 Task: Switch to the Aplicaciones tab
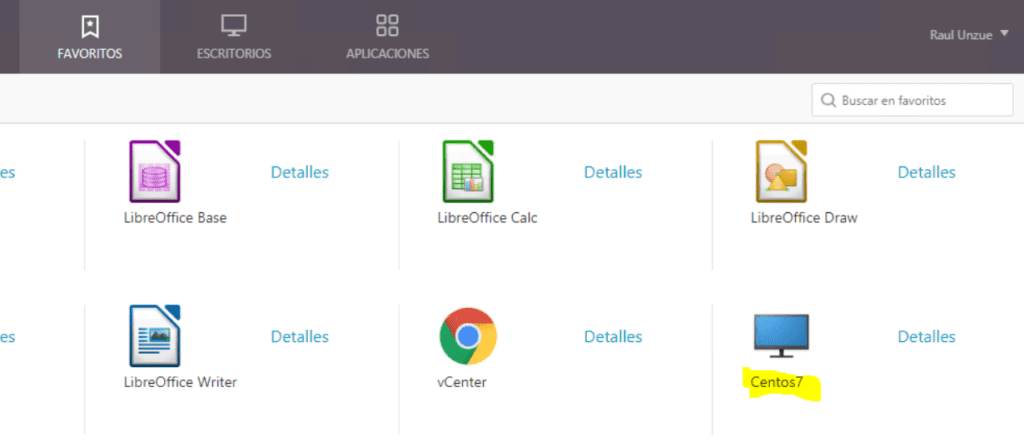387,37
